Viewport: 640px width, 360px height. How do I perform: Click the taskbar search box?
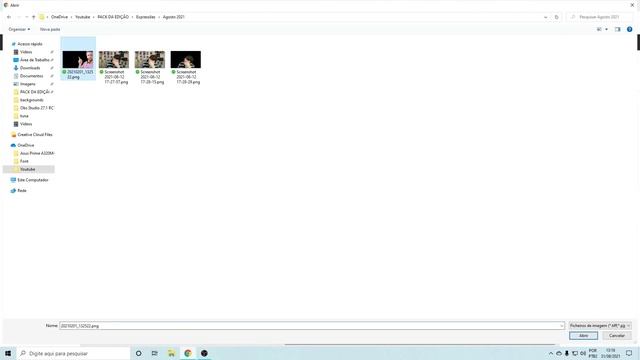coord(73,353)
